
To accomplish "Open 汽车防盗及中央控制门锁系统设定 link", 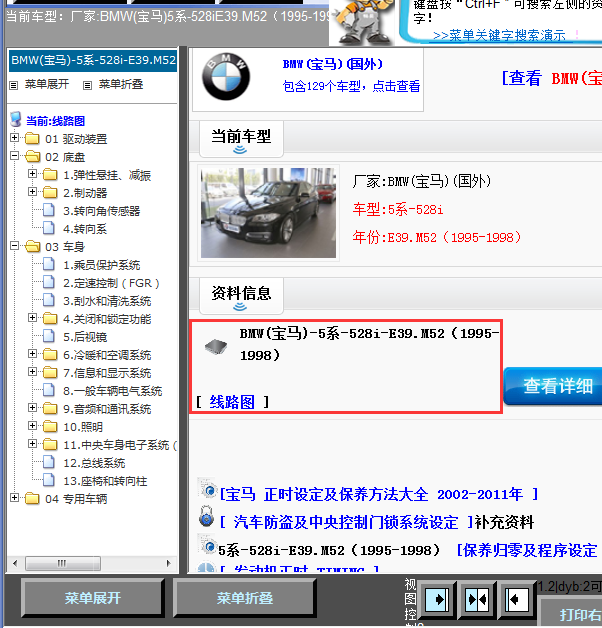I will tap(346, 522).
